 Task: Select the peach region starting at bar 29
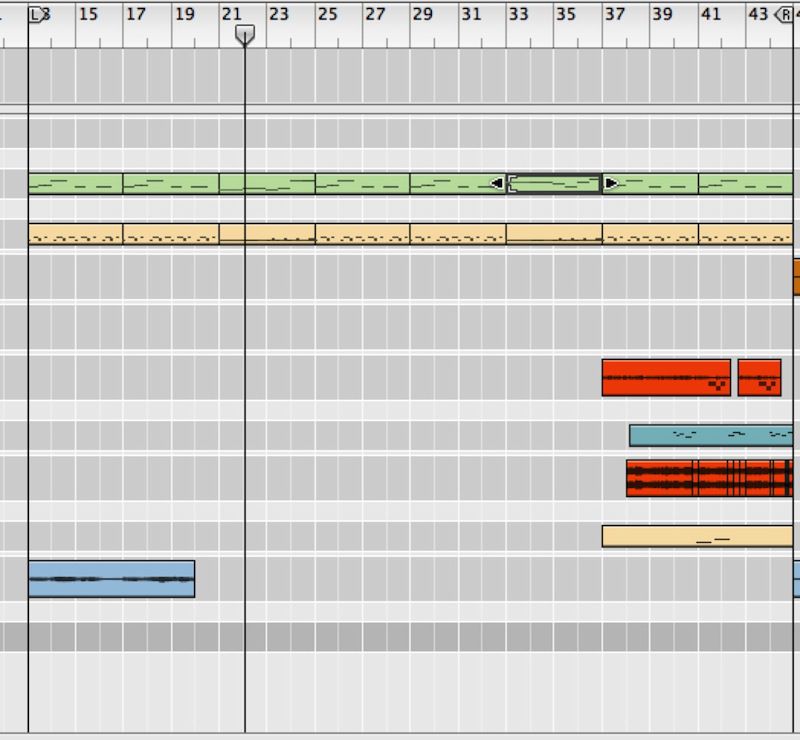tap(458, 234)
